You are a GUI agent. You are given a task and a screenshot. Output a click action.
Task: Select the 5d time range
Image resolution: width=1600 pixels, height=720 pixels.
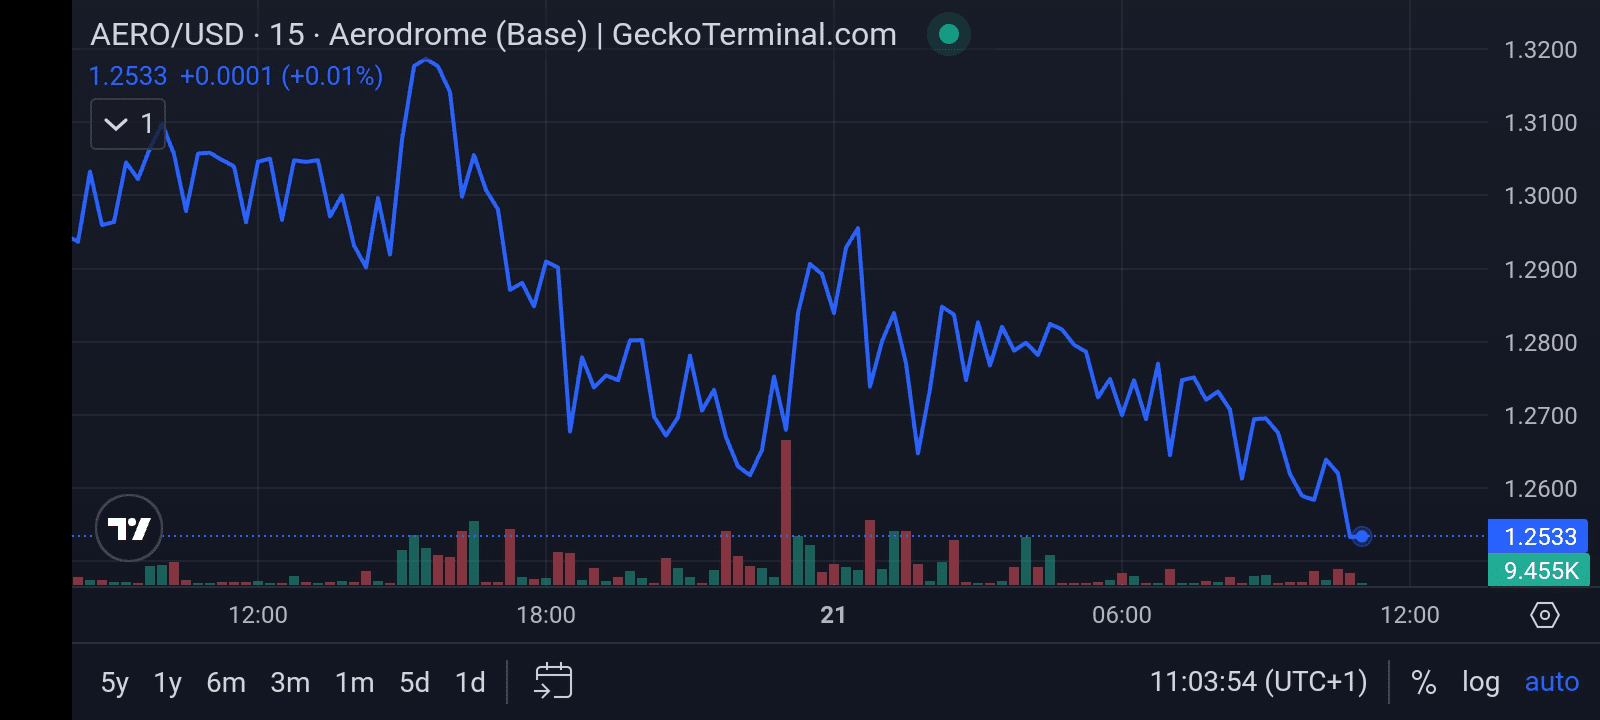pyautogui.click(x=415, y=682)
